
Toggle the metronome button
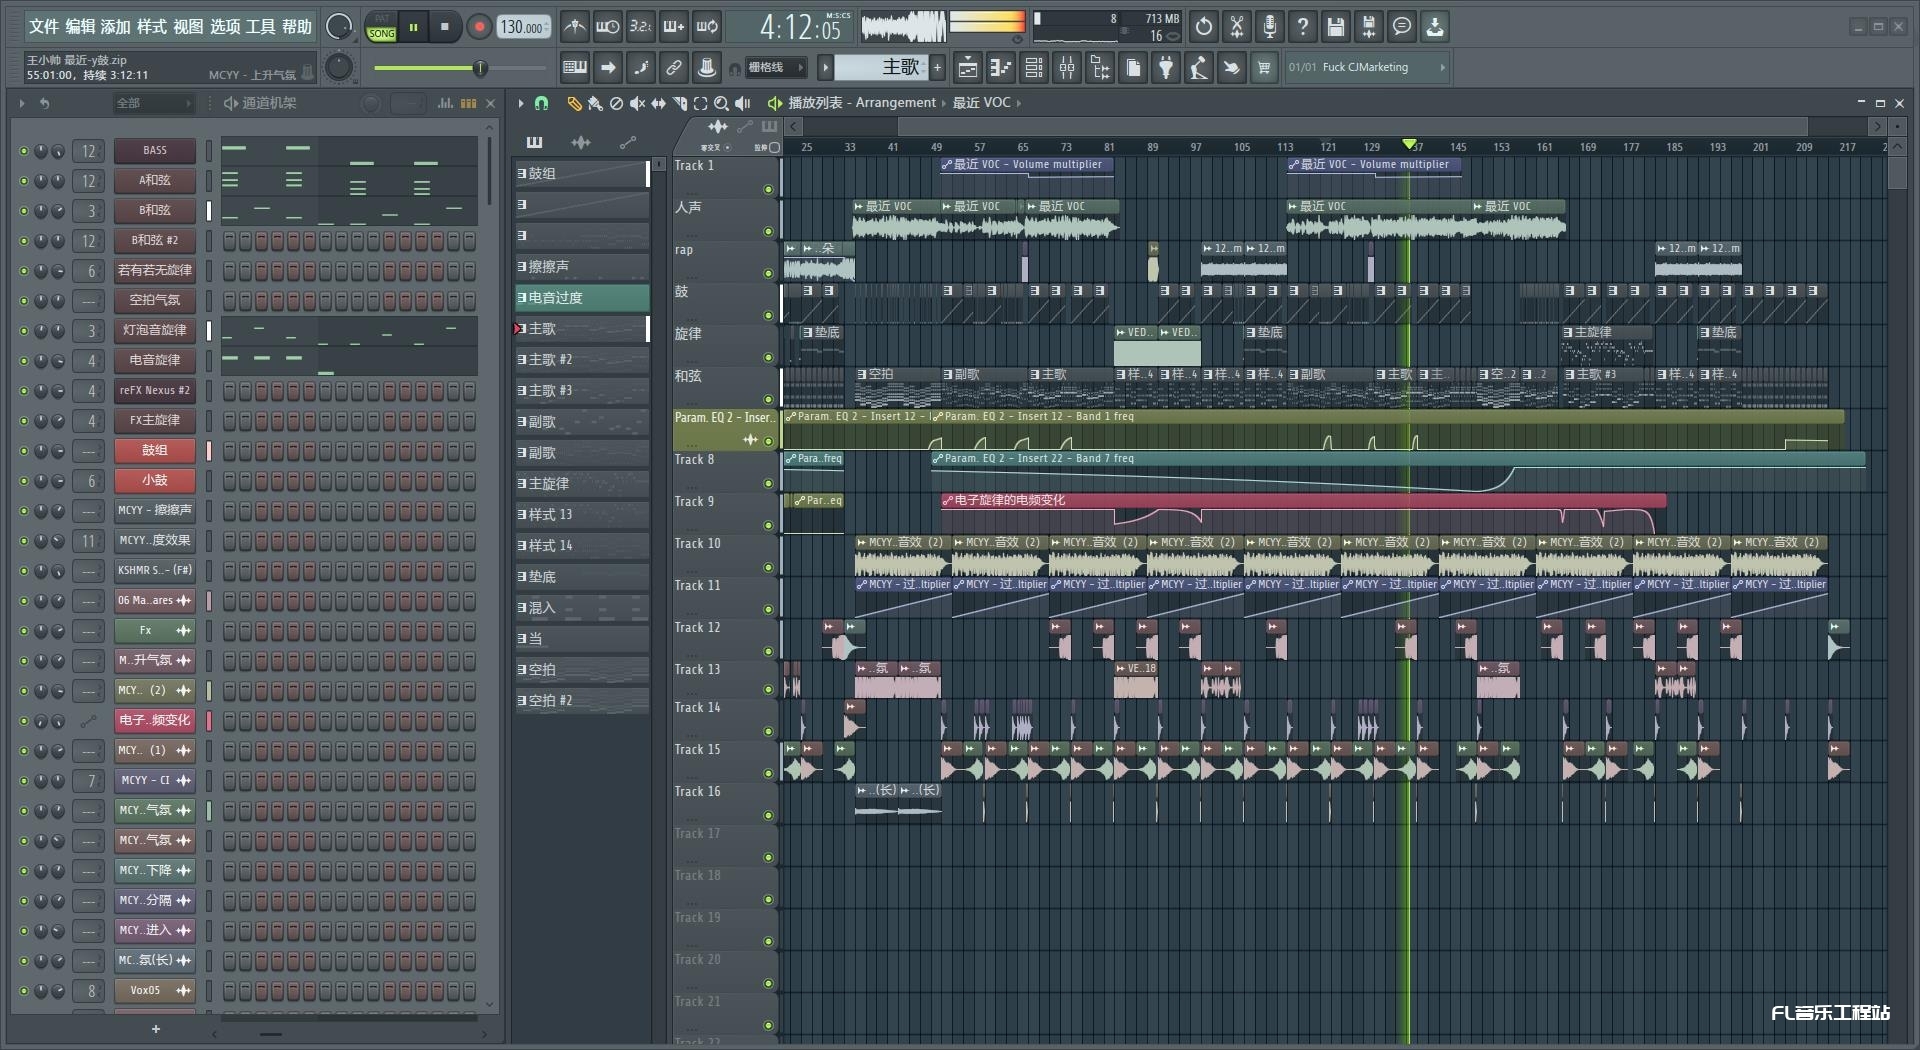click(574, 27)
